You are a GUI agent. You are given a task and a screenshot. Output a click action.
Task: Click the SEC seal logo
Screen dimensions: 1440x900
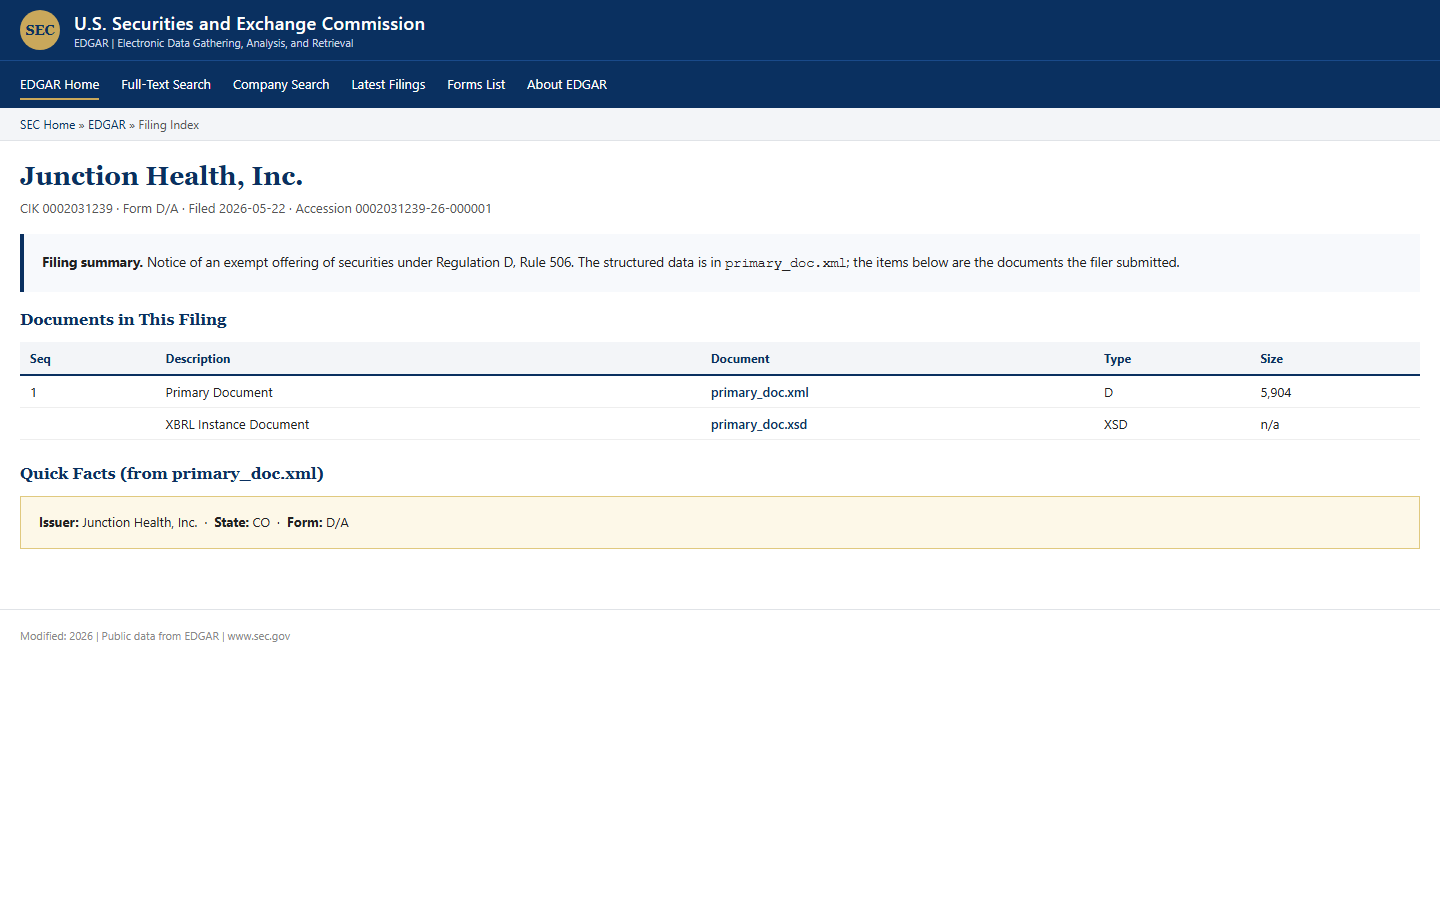coord(40,30)
